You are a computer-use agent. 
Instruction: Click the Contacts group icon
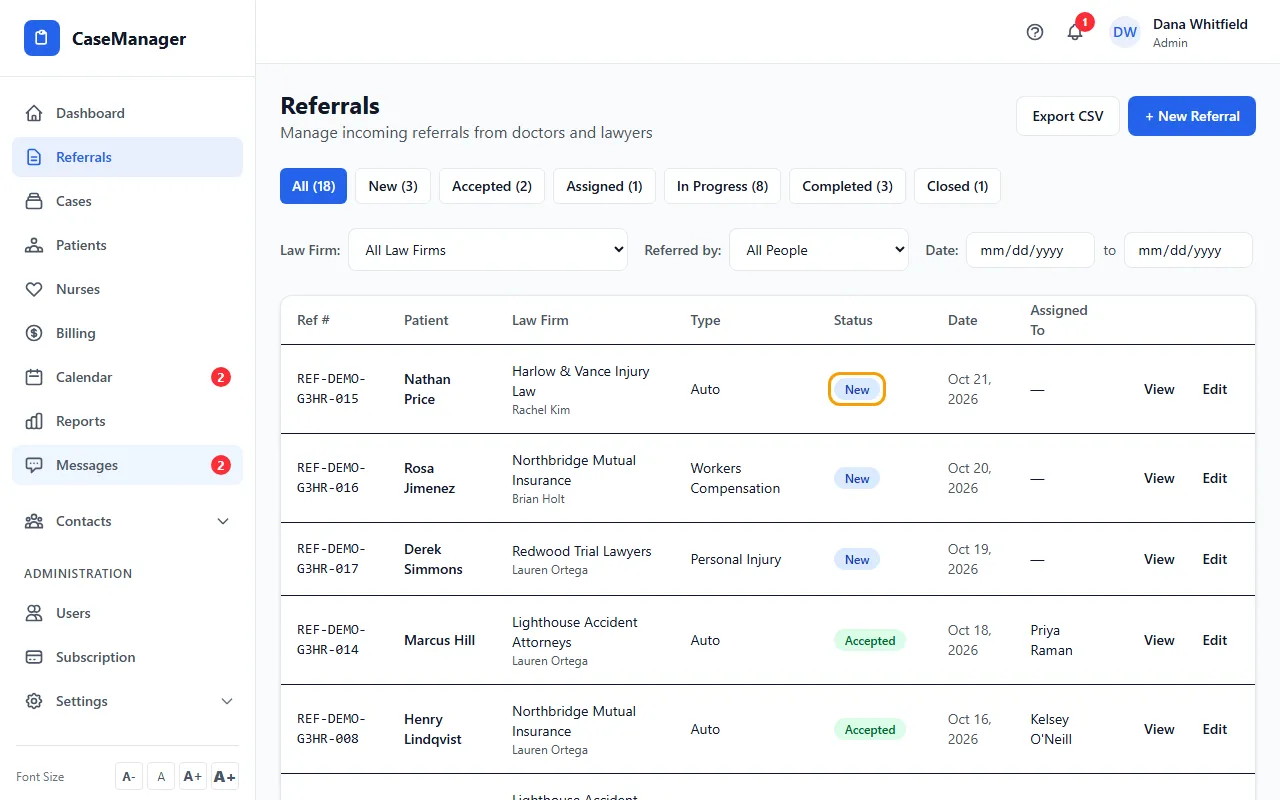[x=34, y=521]
